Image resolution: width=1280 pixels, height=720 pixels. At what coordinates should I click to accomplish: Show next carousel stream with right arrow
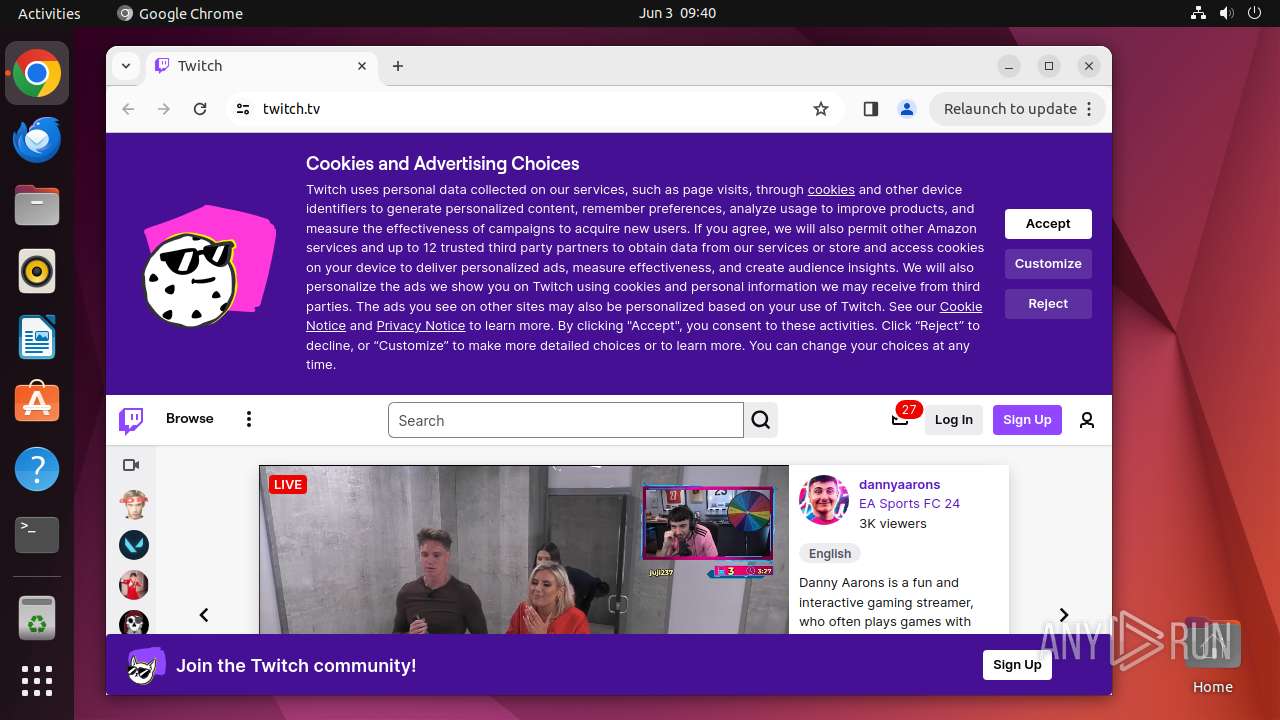1064,615
